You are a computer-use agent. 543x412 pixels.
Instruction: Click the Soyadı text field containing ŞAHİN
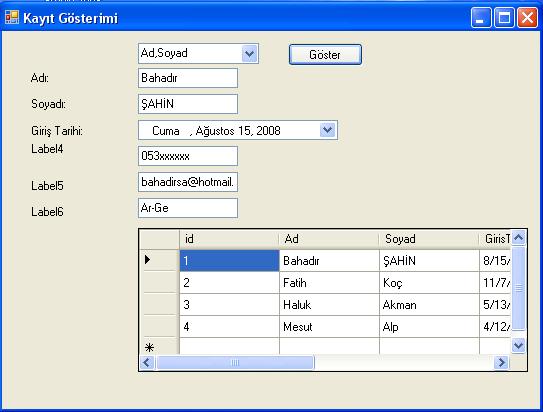click(x=188, y=104)
